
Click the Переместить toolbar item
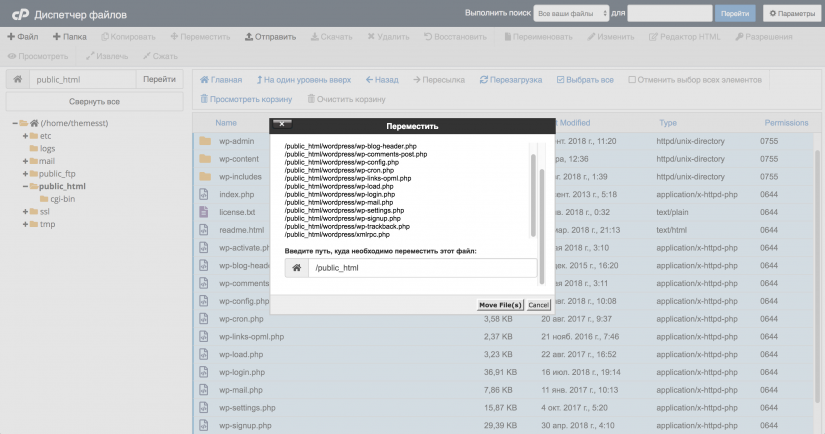(x=200, y=37)
